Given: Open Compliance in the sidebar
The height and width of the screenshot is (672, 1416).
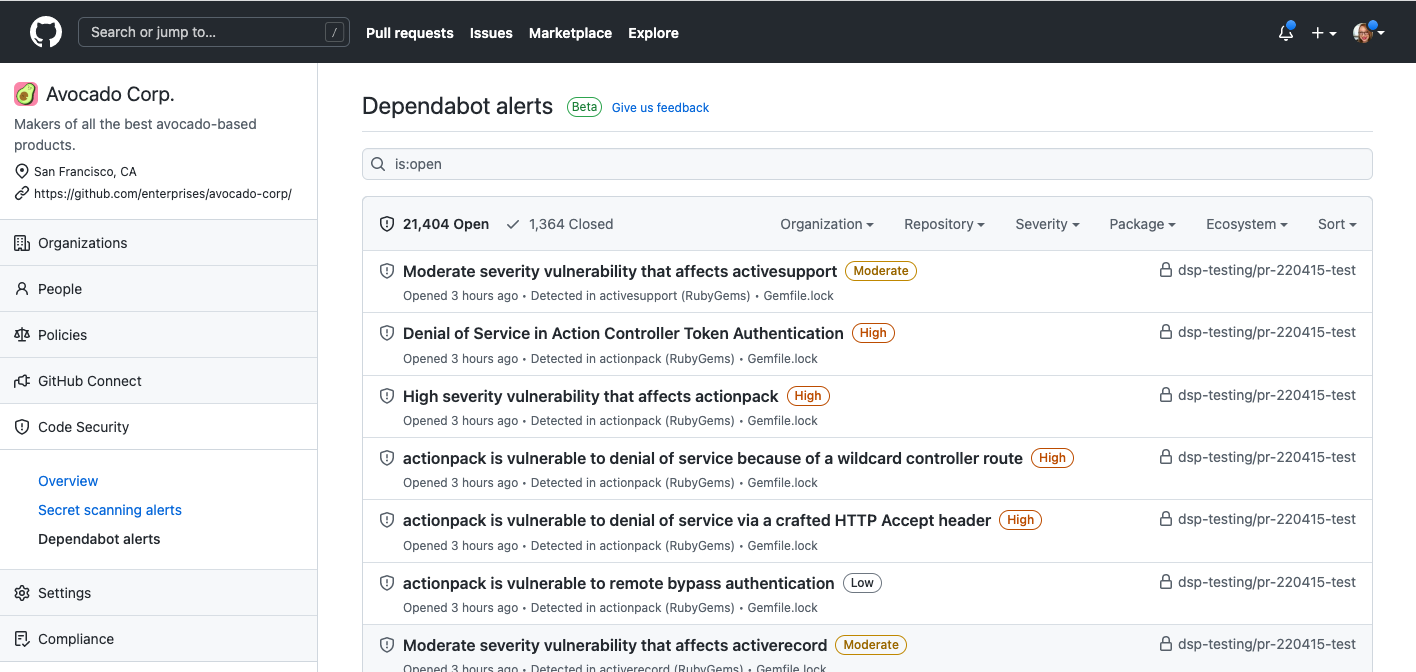Looking at the screenshot, I should tap(158, 639).
